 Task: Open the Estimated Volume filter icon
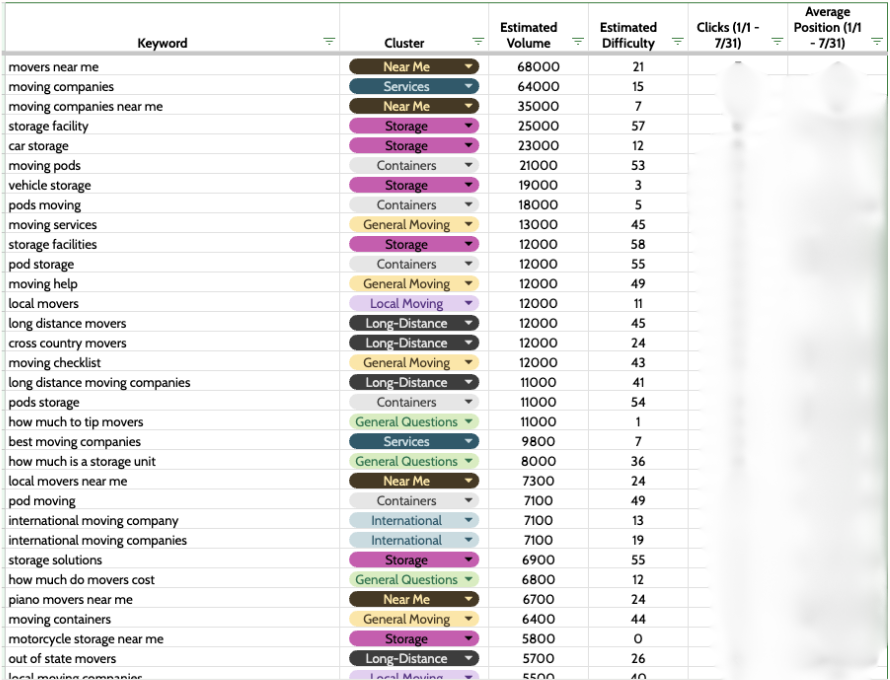pos(578,41)
